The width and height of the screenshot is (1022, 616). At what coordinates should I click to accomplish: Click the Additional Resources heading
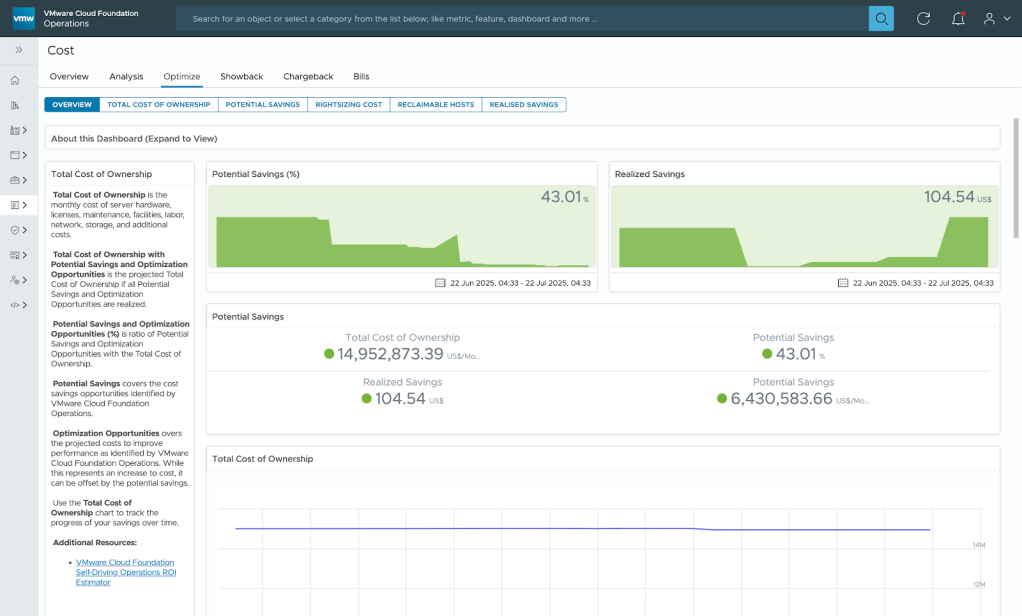click(x=95, y=542)
